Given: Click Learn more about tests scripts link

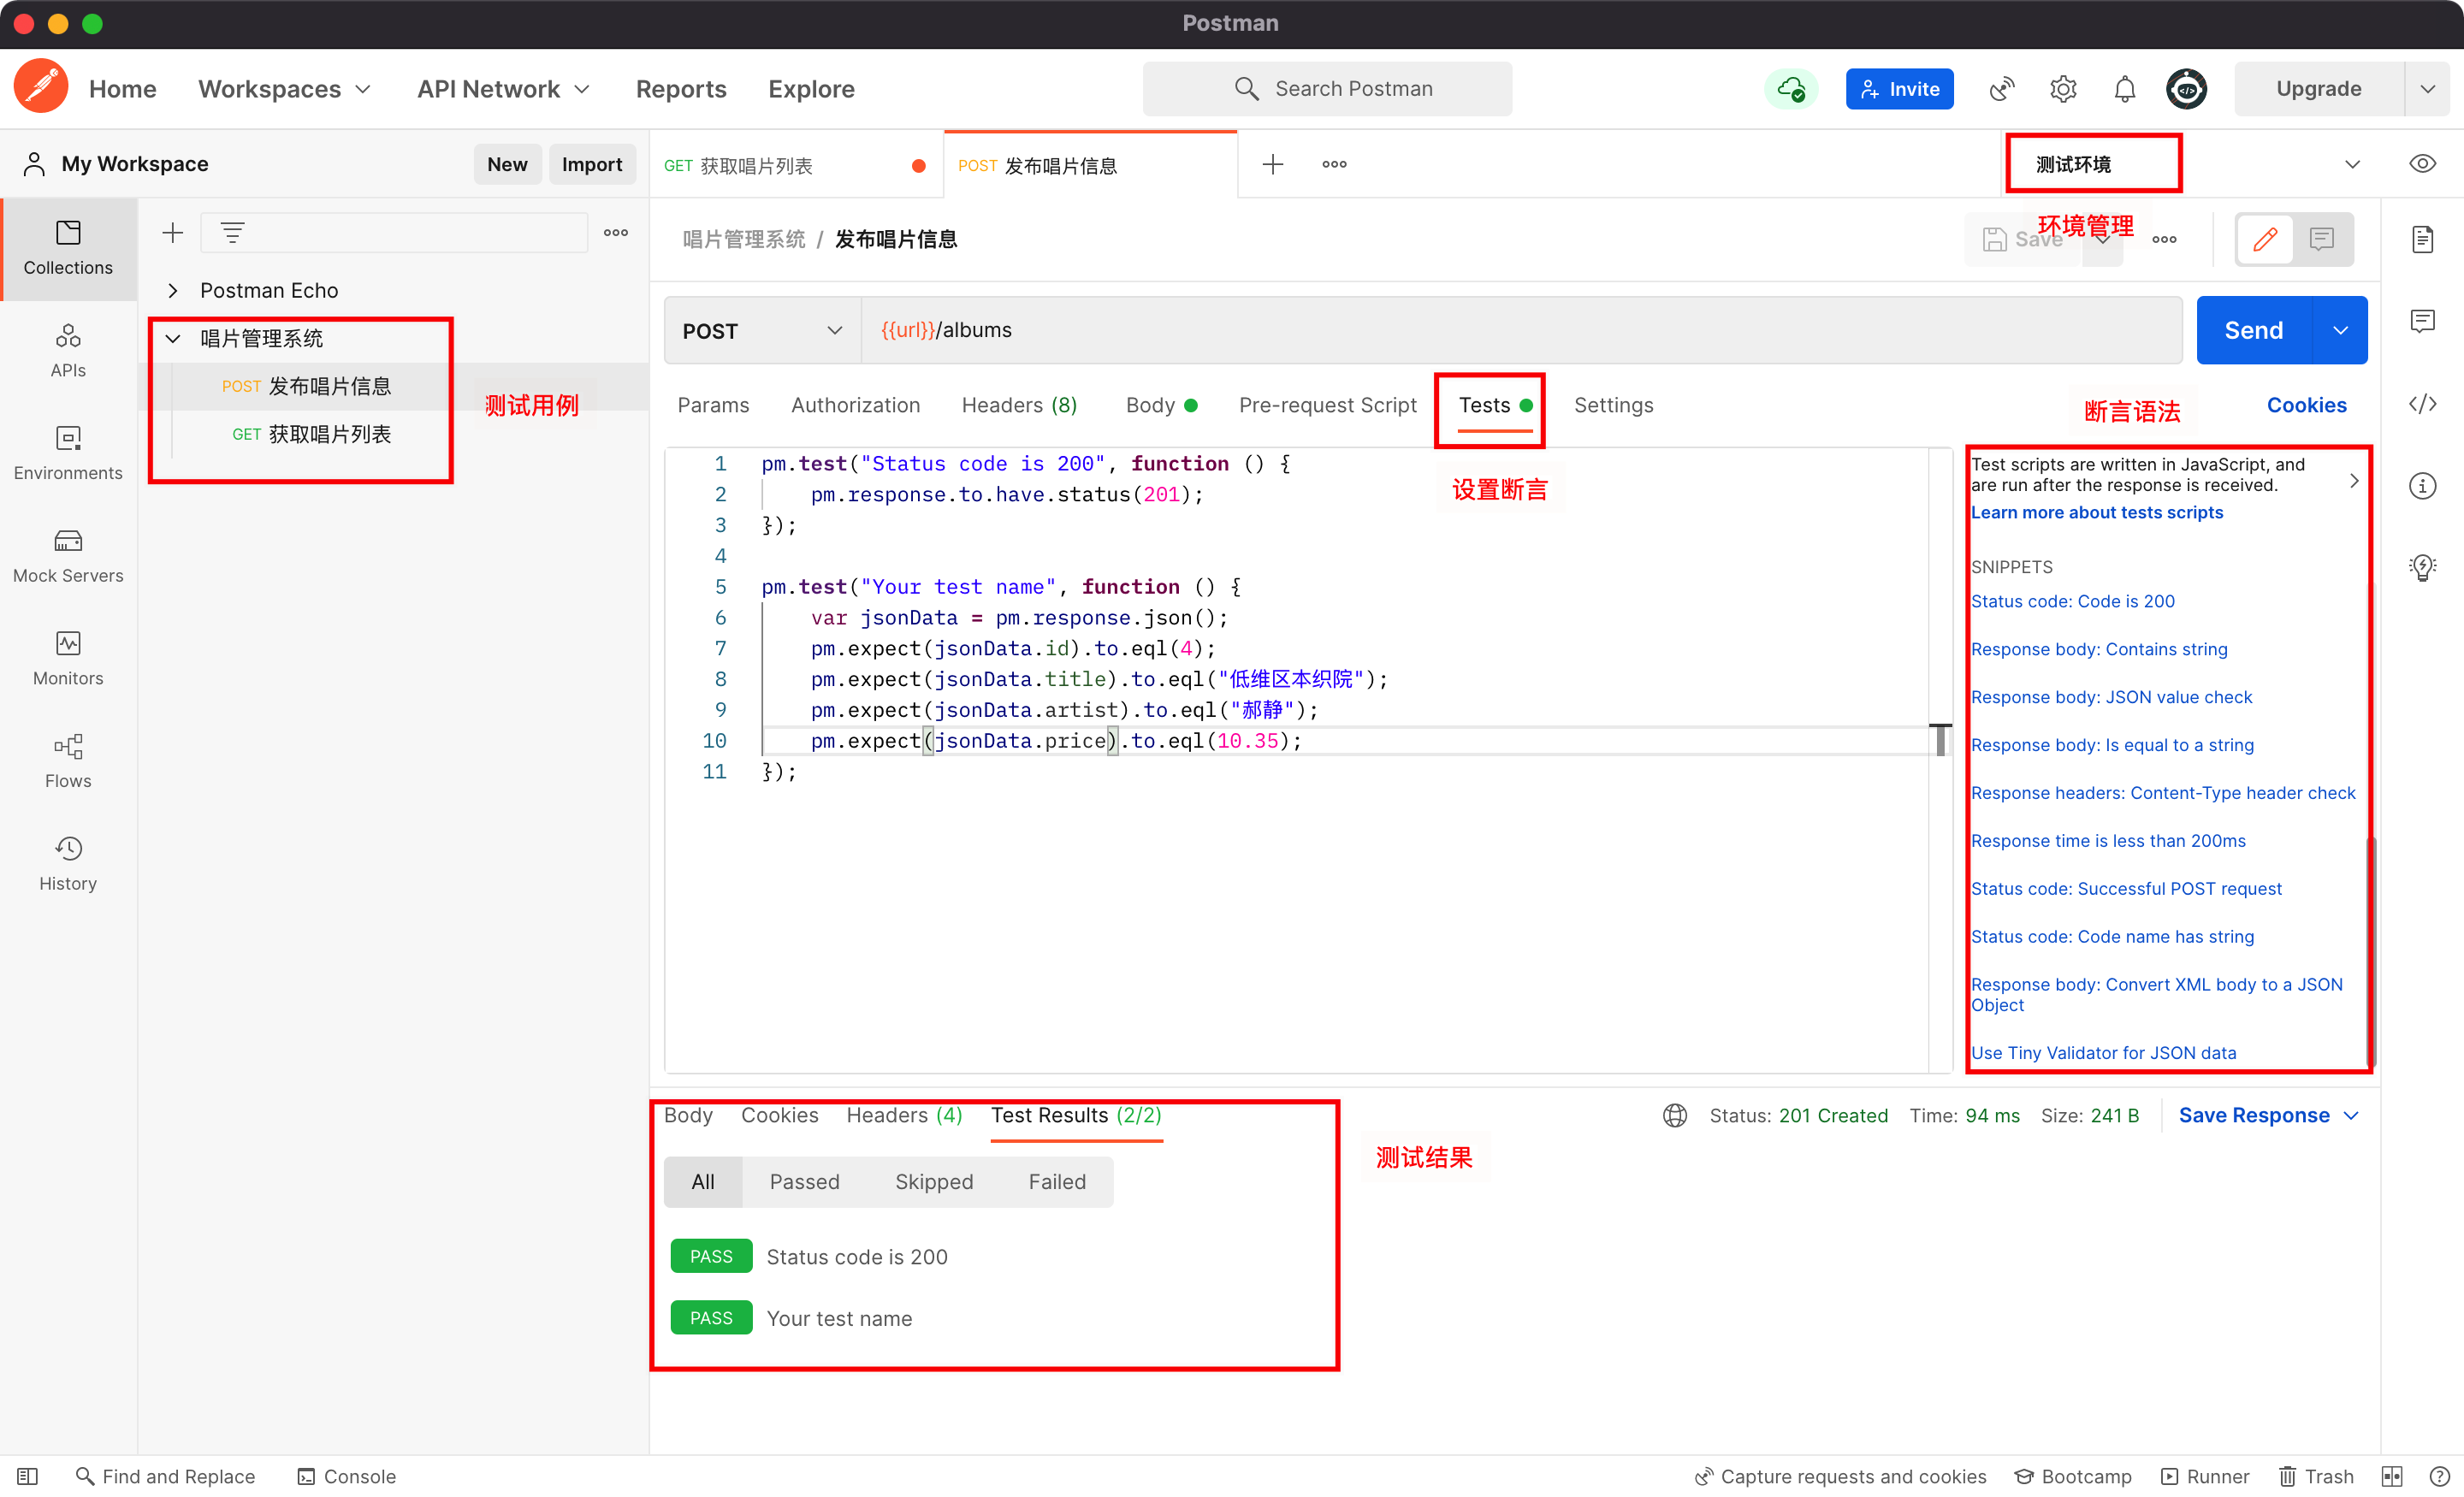Looking at the screenshot, I should [2096, 512].
